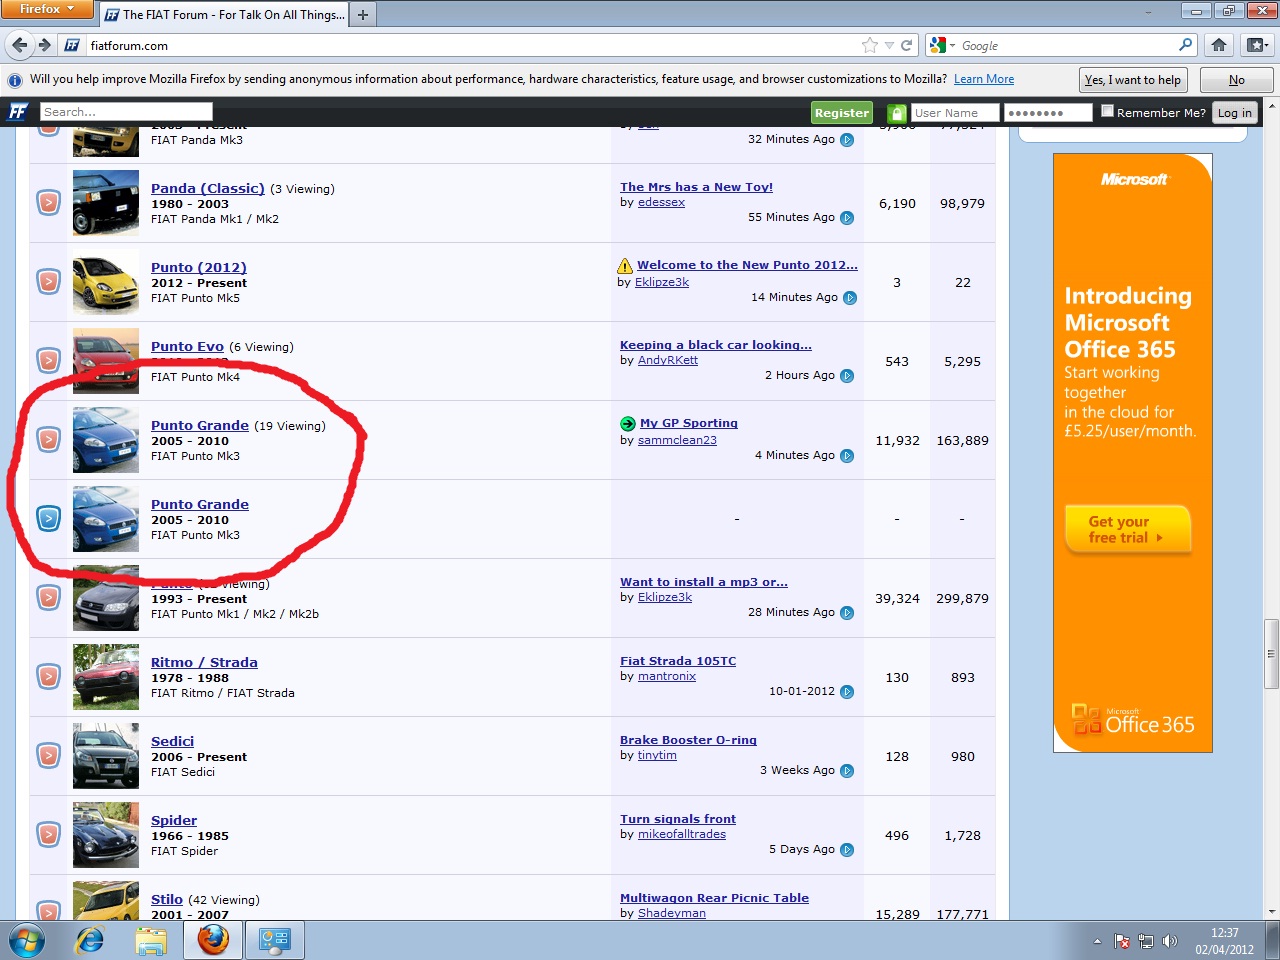Open the Spider forum link
Screen dimensions: 1280x960
point(174,820)
